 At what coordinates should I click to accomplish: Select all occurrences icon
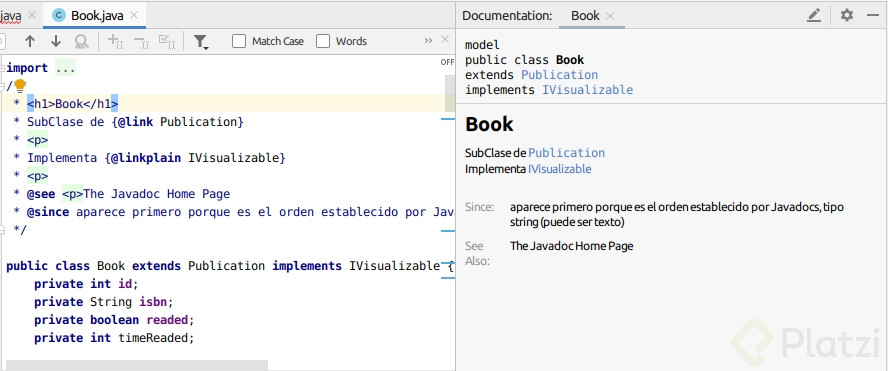(x=166, y=41)
